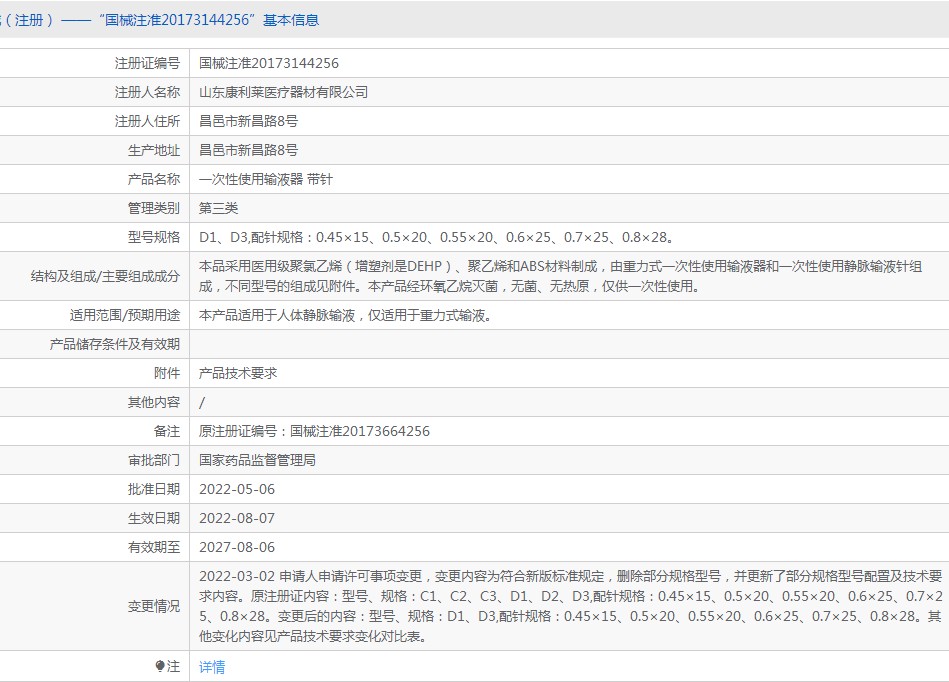Select the 变更情况 label
Screen dimensions: 949x682
click(154, 606)
